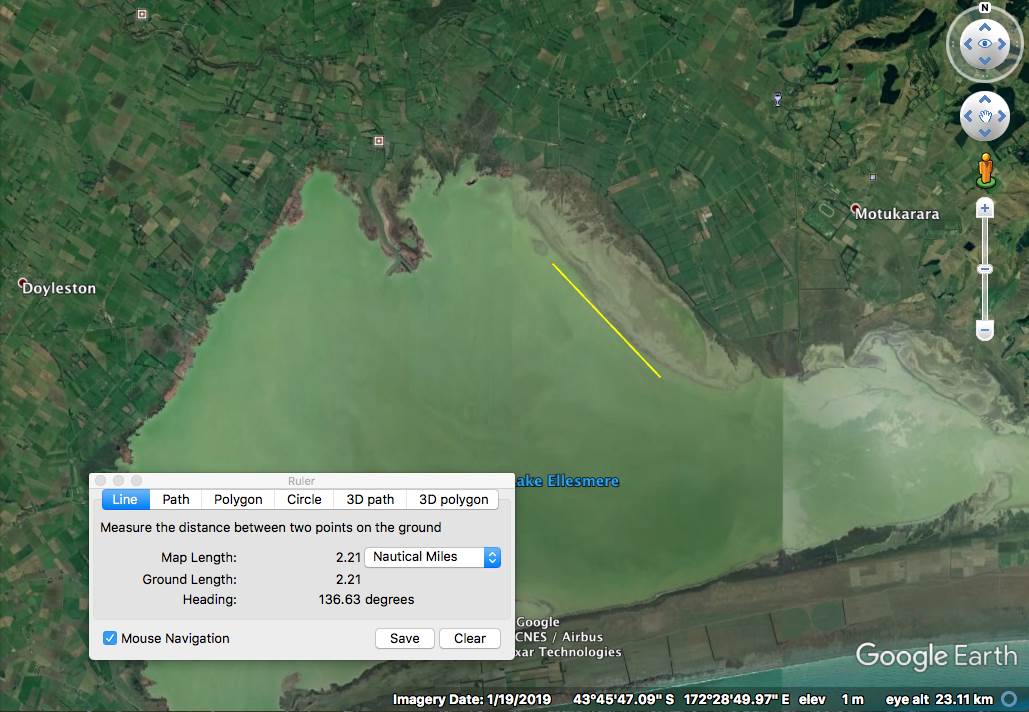Click the Save button in Ruler
Viewport: 1029px width, 712px height.
405,638
